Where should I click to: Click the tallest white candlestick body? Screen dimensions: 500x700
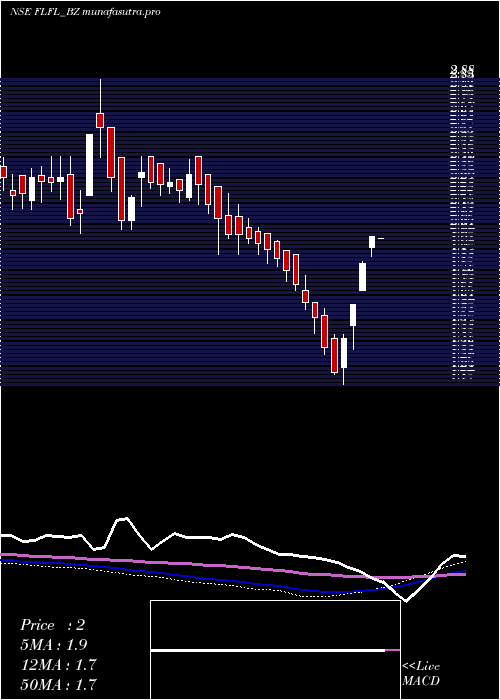tap(90, 165)
